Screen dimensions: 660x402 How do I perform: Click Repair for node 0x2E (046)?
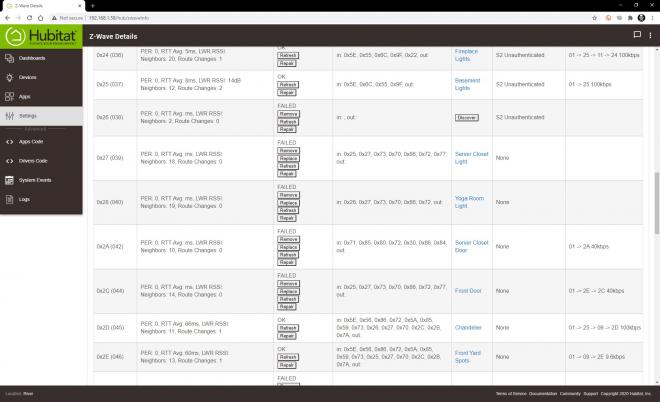(287, 365)
